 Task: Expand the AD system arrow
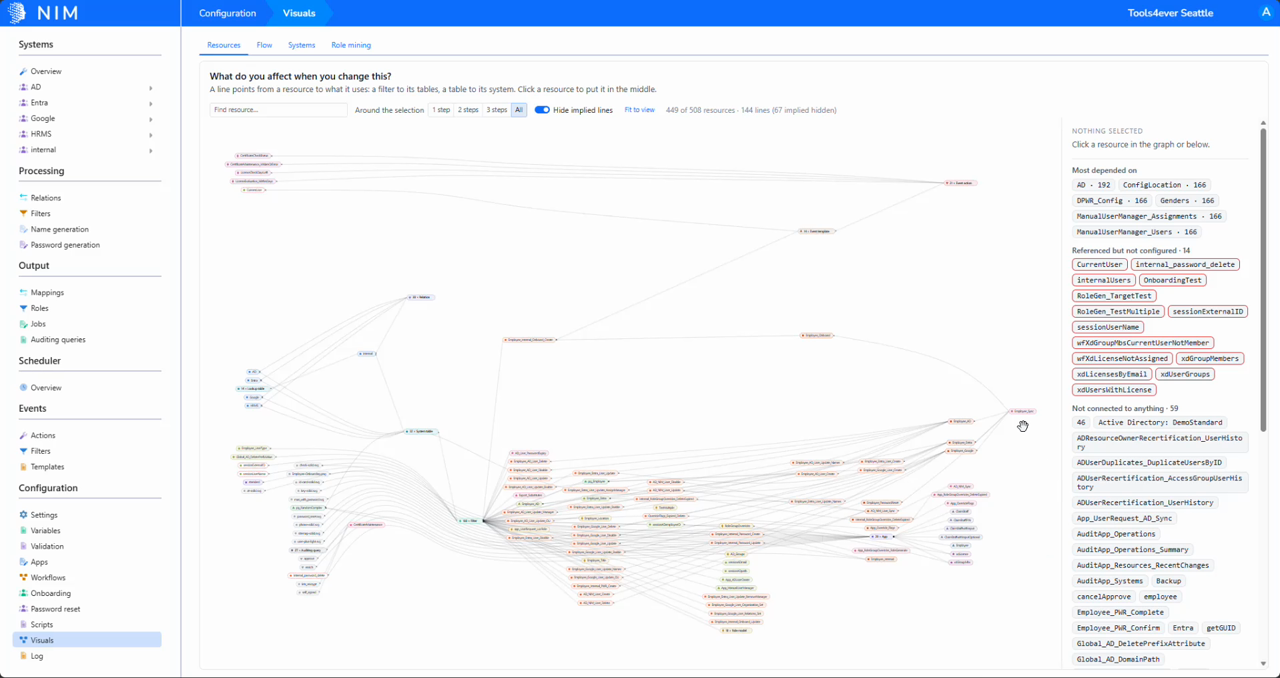(x=151, y=87)
